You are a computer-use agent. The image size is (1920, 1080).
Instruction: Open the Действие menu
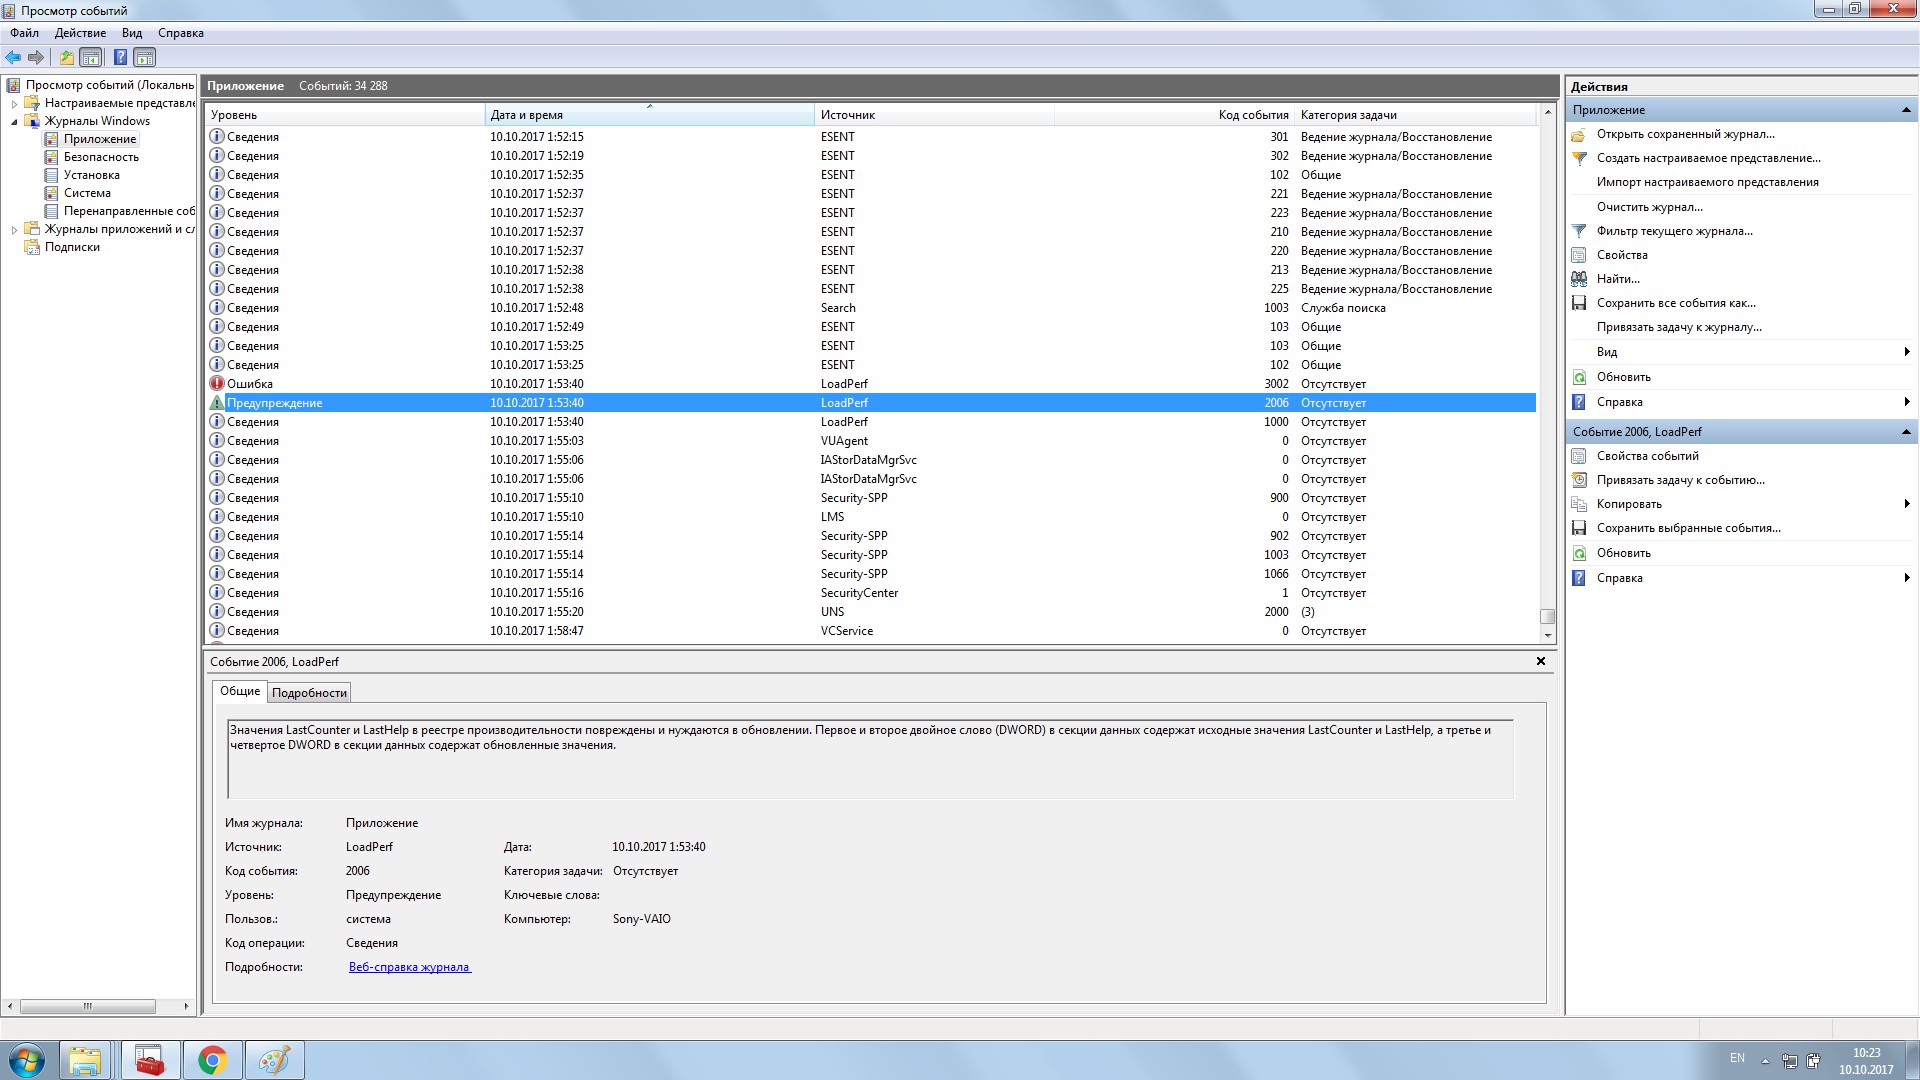[x=80, y=33]
